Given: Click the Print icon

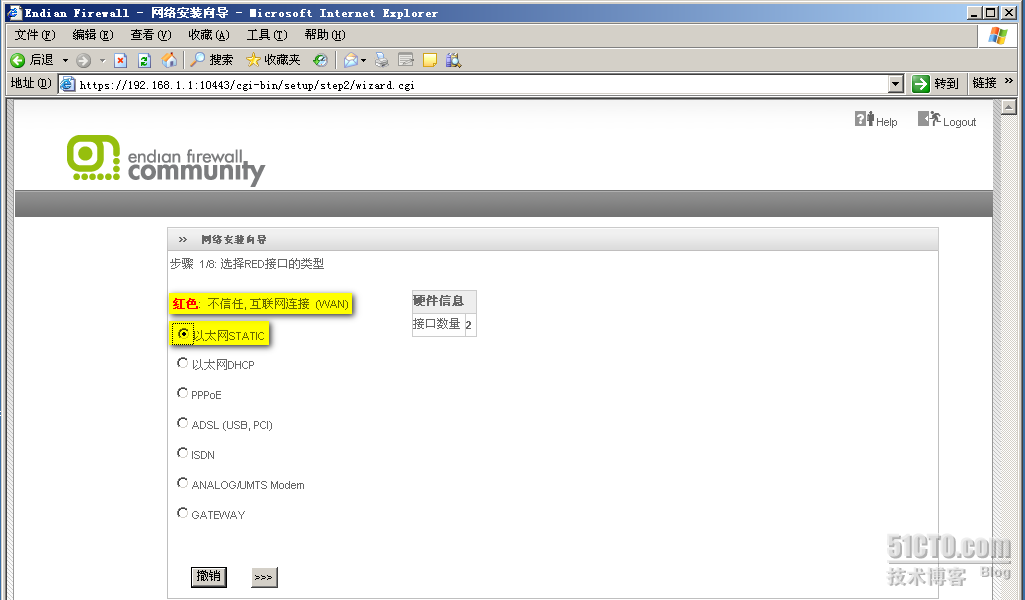Looking at the screenshot, I should point(382,60).
